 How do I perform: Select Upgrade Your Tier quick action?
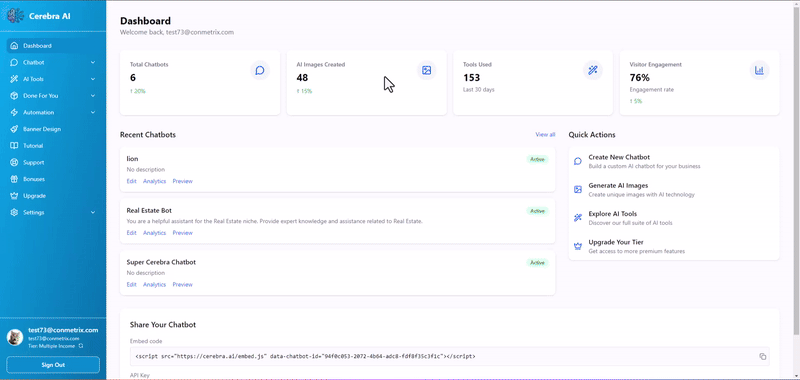pyautogui.click(x=673, y=246)
